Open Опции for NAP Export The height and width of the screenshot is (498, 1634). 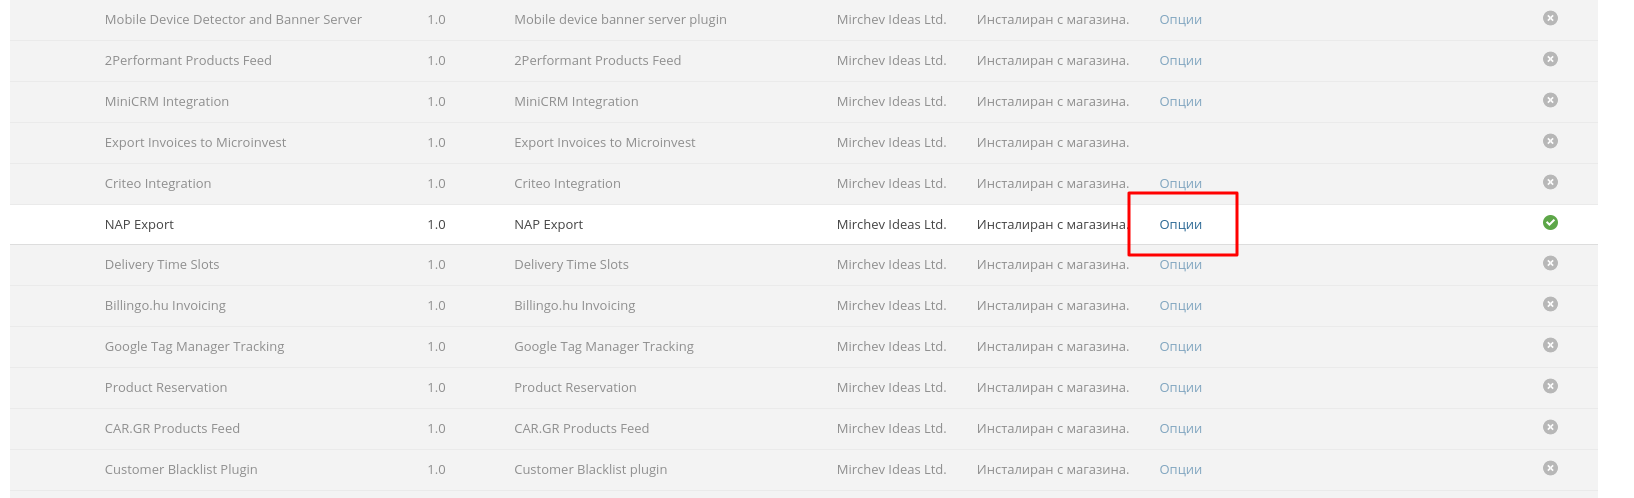(1180, 225)
